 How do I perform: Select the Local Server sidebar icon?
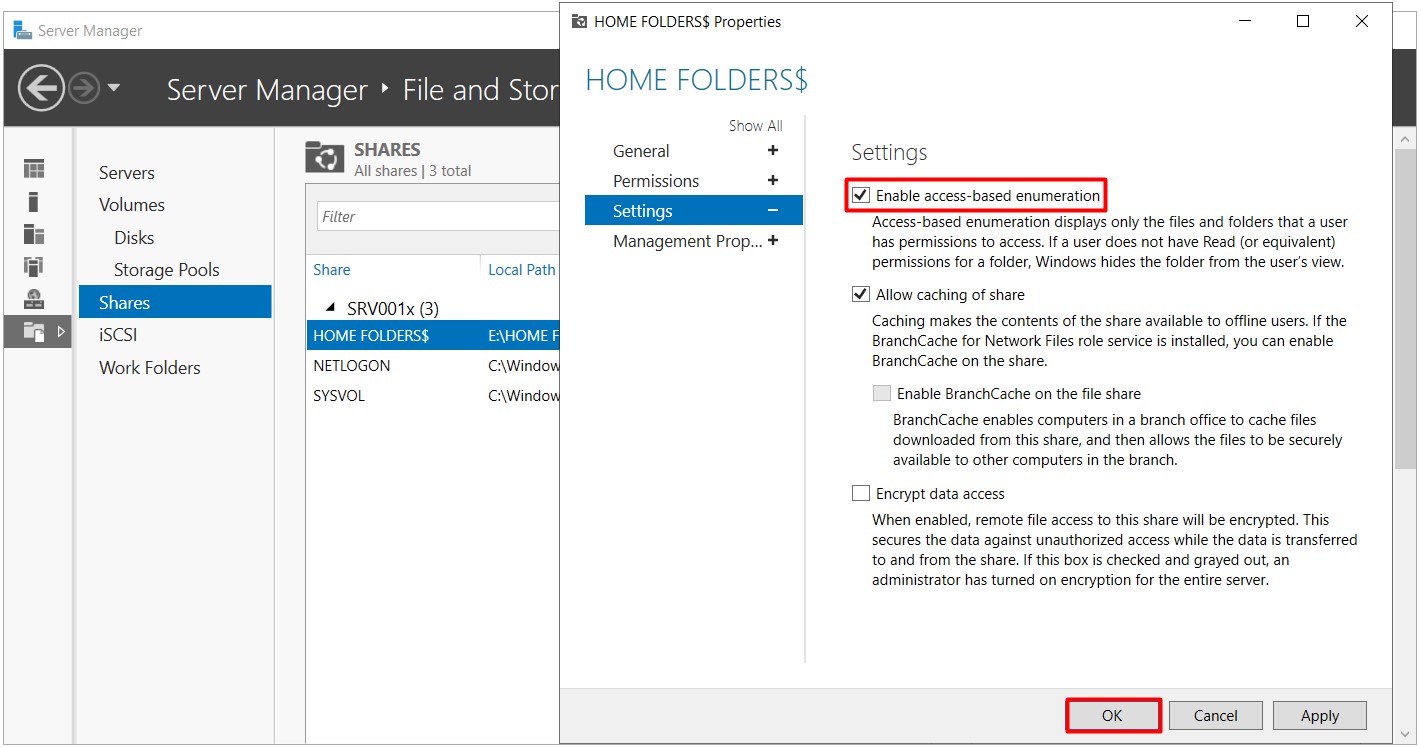[34, 202]
